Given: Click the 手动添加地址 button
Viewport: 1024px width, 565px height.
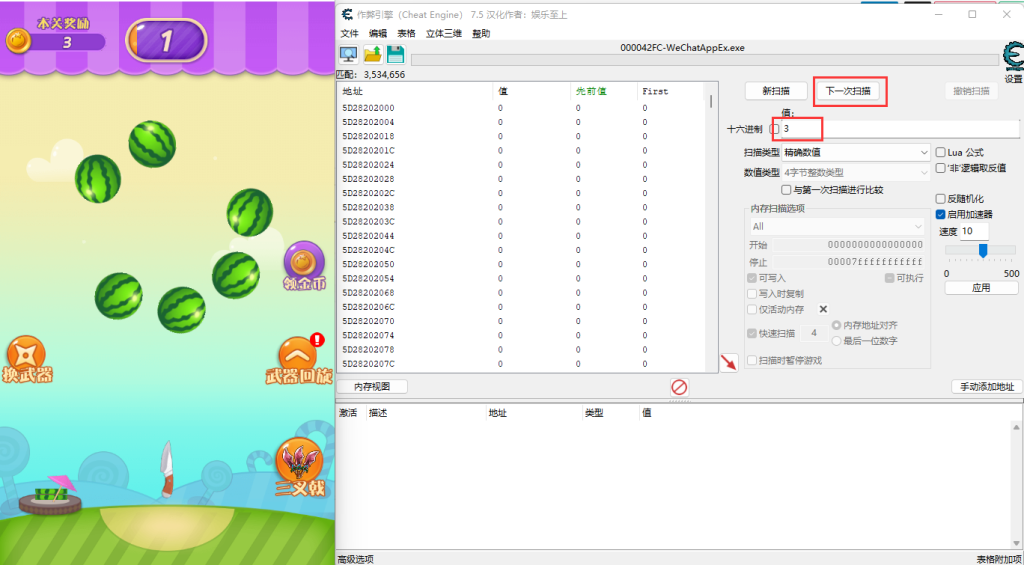Looking at the screenshot, I should 987,387.
